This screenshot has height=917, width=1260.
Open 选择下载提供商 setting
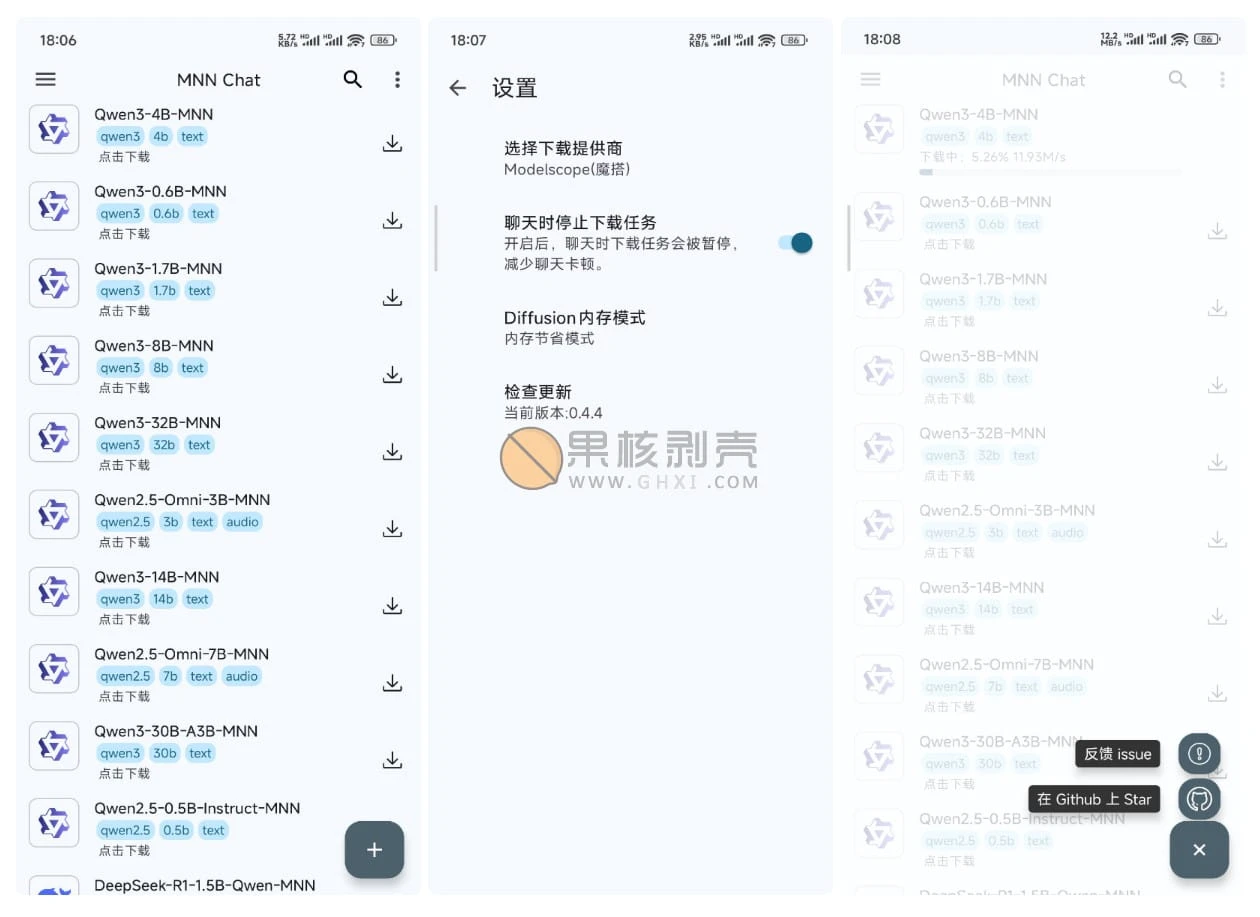(630, 158)
